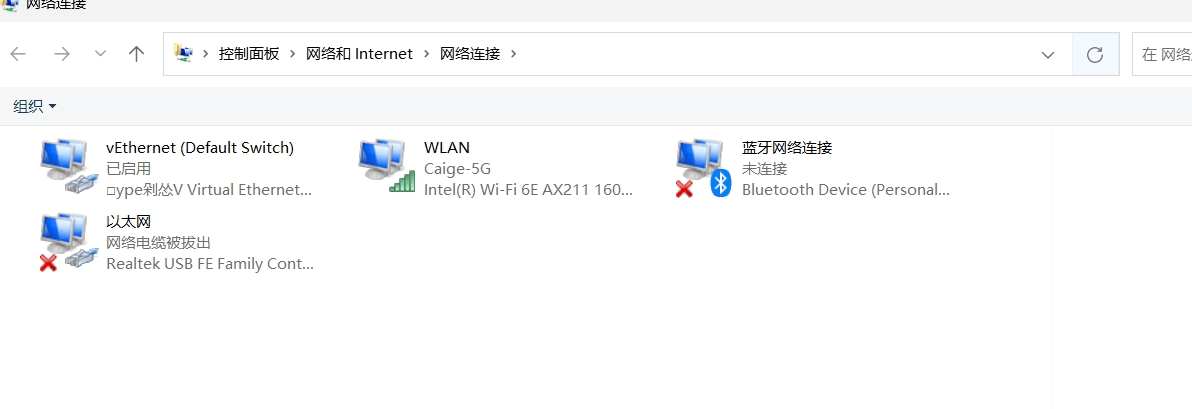Select the vEthernet (Default Switch) adapter icon
The image size is (1192, 409).
(69, 169)
